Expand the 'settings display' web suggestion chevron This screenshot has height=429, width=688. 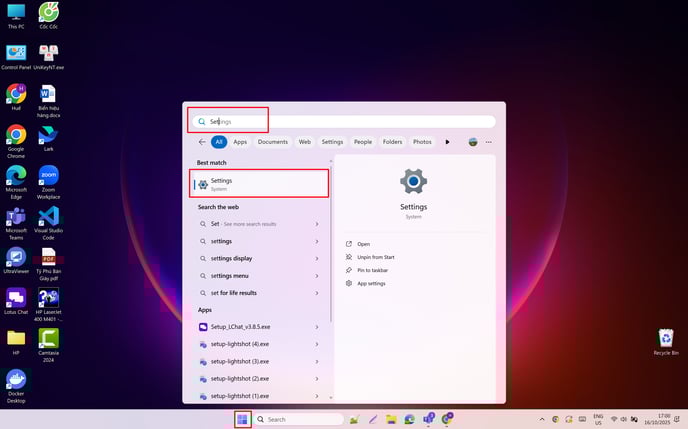point(317,258)
